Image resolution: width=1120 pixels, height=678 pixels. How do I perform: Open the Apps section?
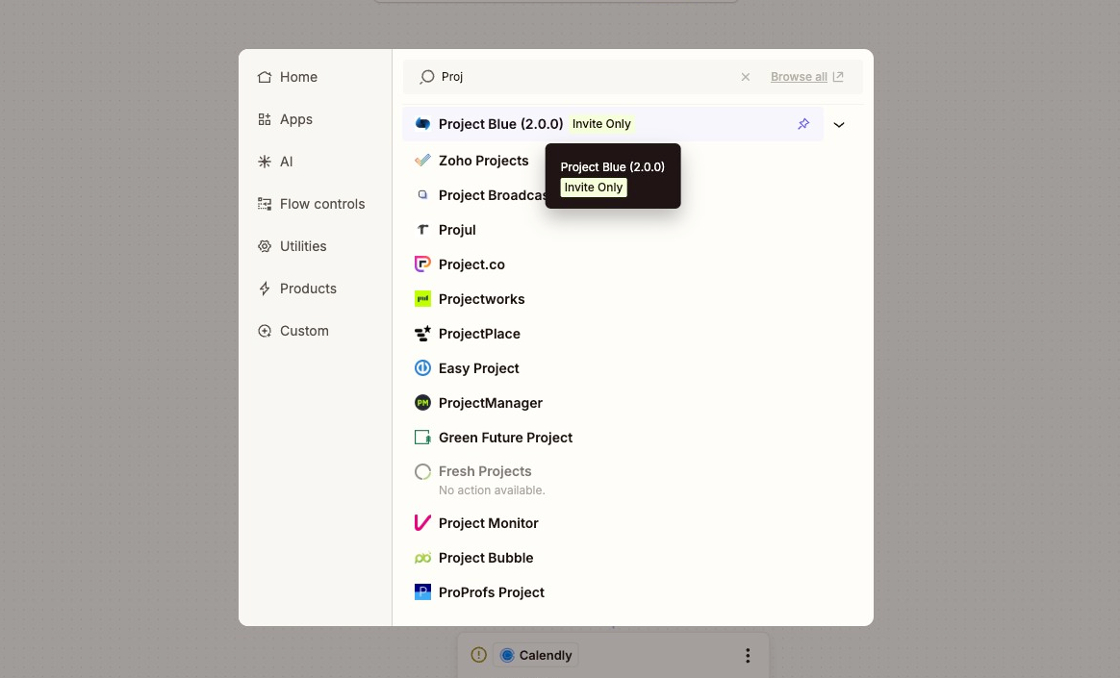tap(297, 119)
